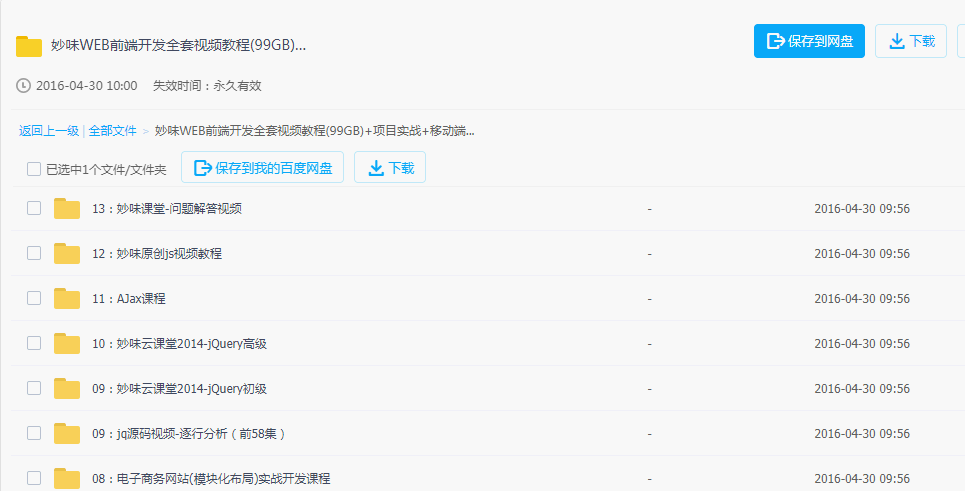Image resolution: width=965 pixels, height=491 pixels.
Task: Click folder icon for 11:AJax课程
Action: (66, 298)
